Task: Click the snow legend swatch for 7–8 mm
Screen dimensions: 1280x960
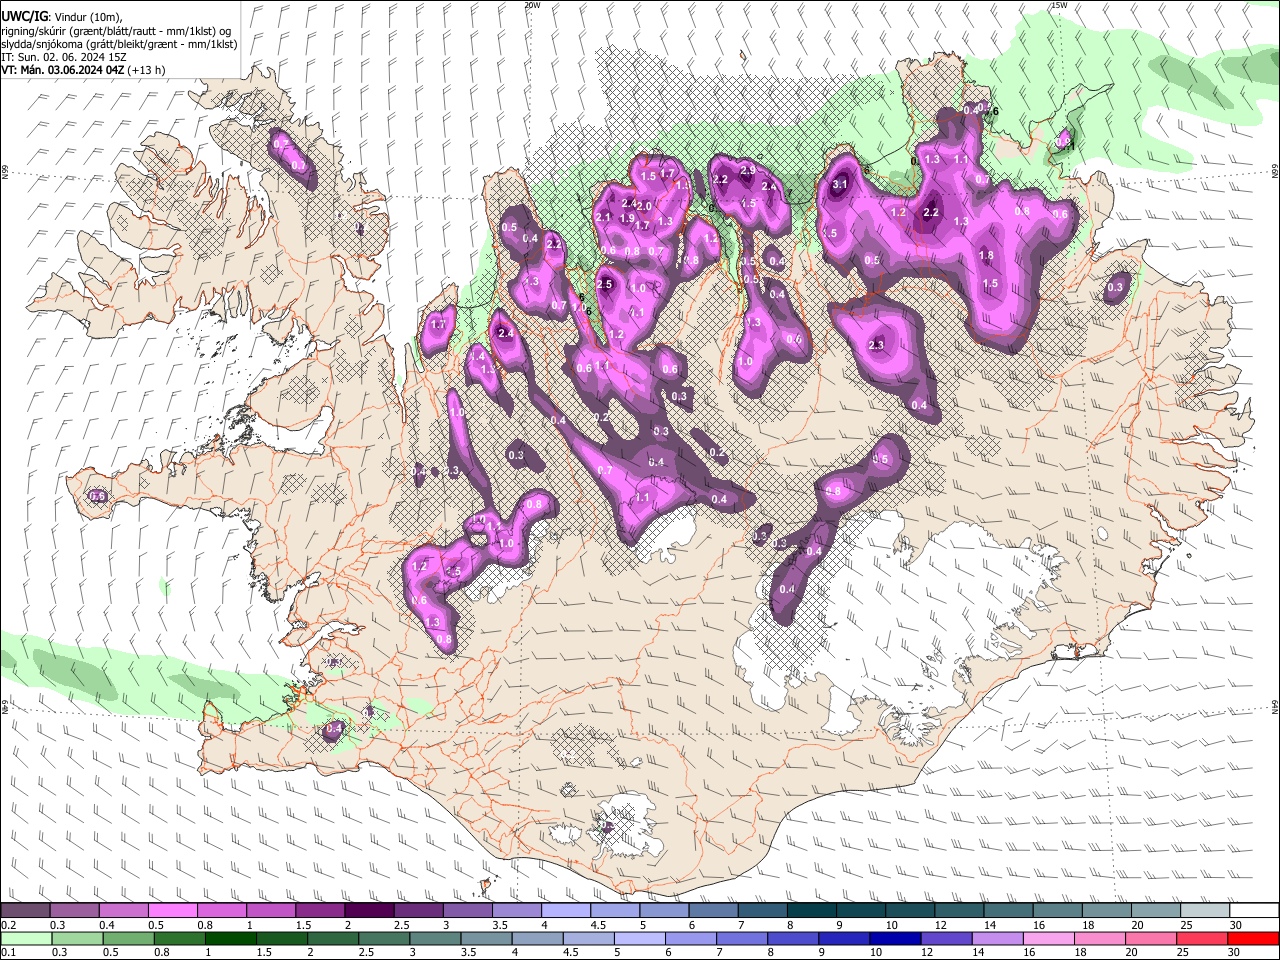Action: 761,911
